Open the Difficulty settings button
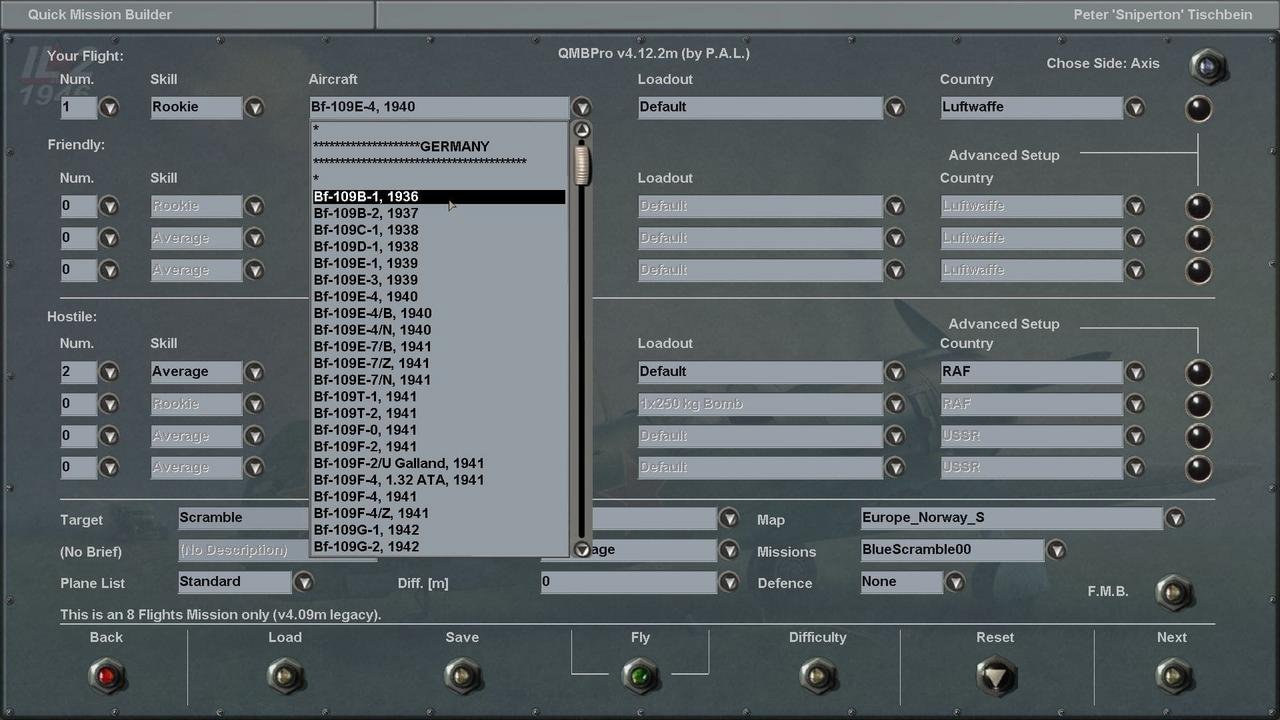The width and height of the screenshot is (1280, 720). [817, 676]
